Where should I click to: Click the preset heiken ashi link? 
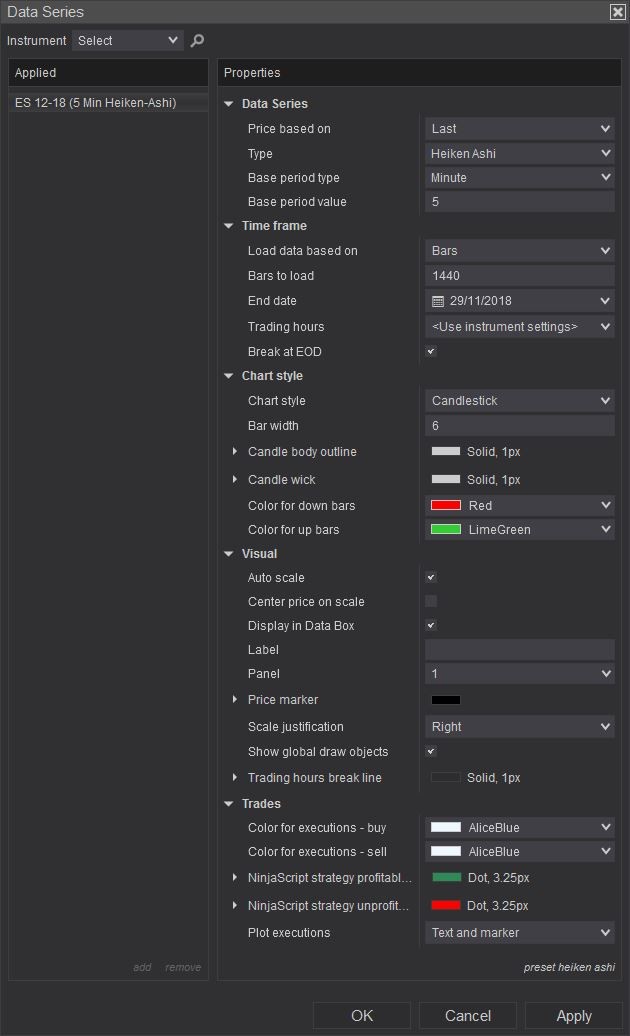[x=569, y=967]
